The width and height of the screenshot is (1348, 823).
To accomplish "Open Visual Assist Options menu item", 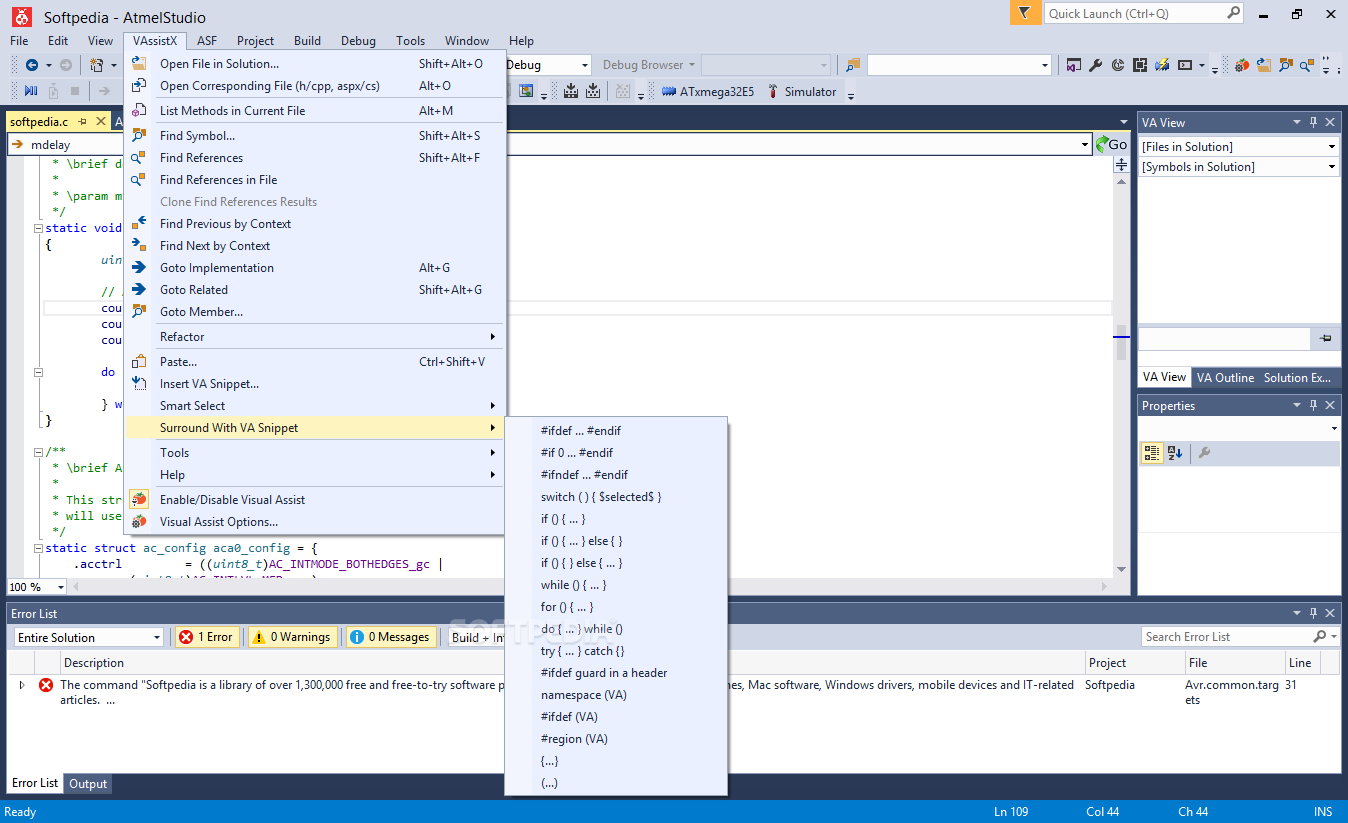I will tap(315, 522).
